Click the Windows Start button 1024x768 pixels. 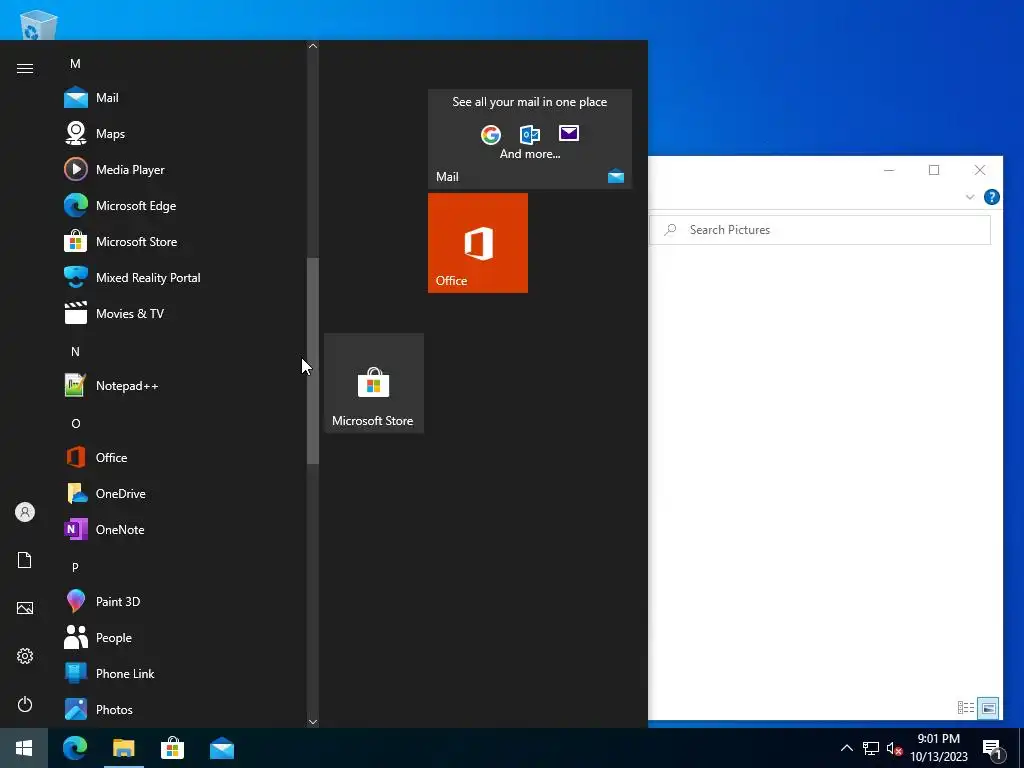tap(24, 748)
